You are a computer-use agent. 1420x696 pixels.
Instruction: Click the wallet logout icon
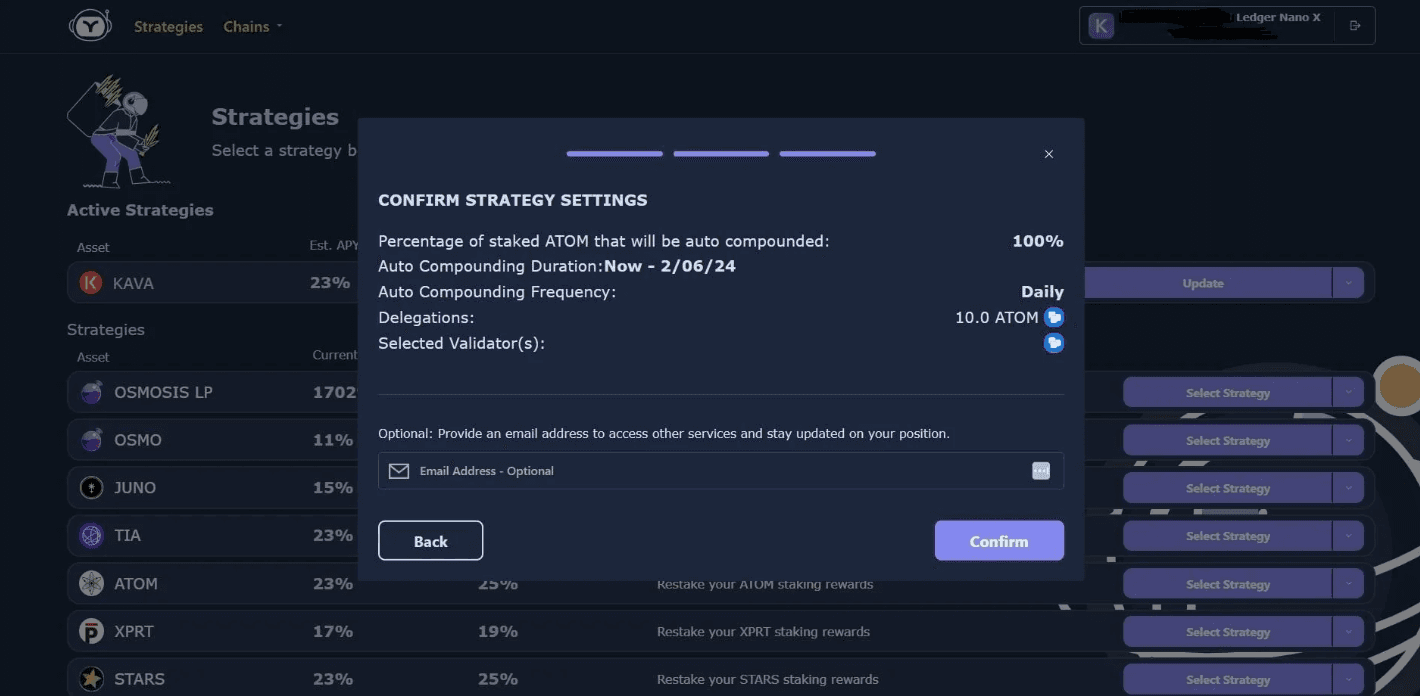coord(1355,26)
